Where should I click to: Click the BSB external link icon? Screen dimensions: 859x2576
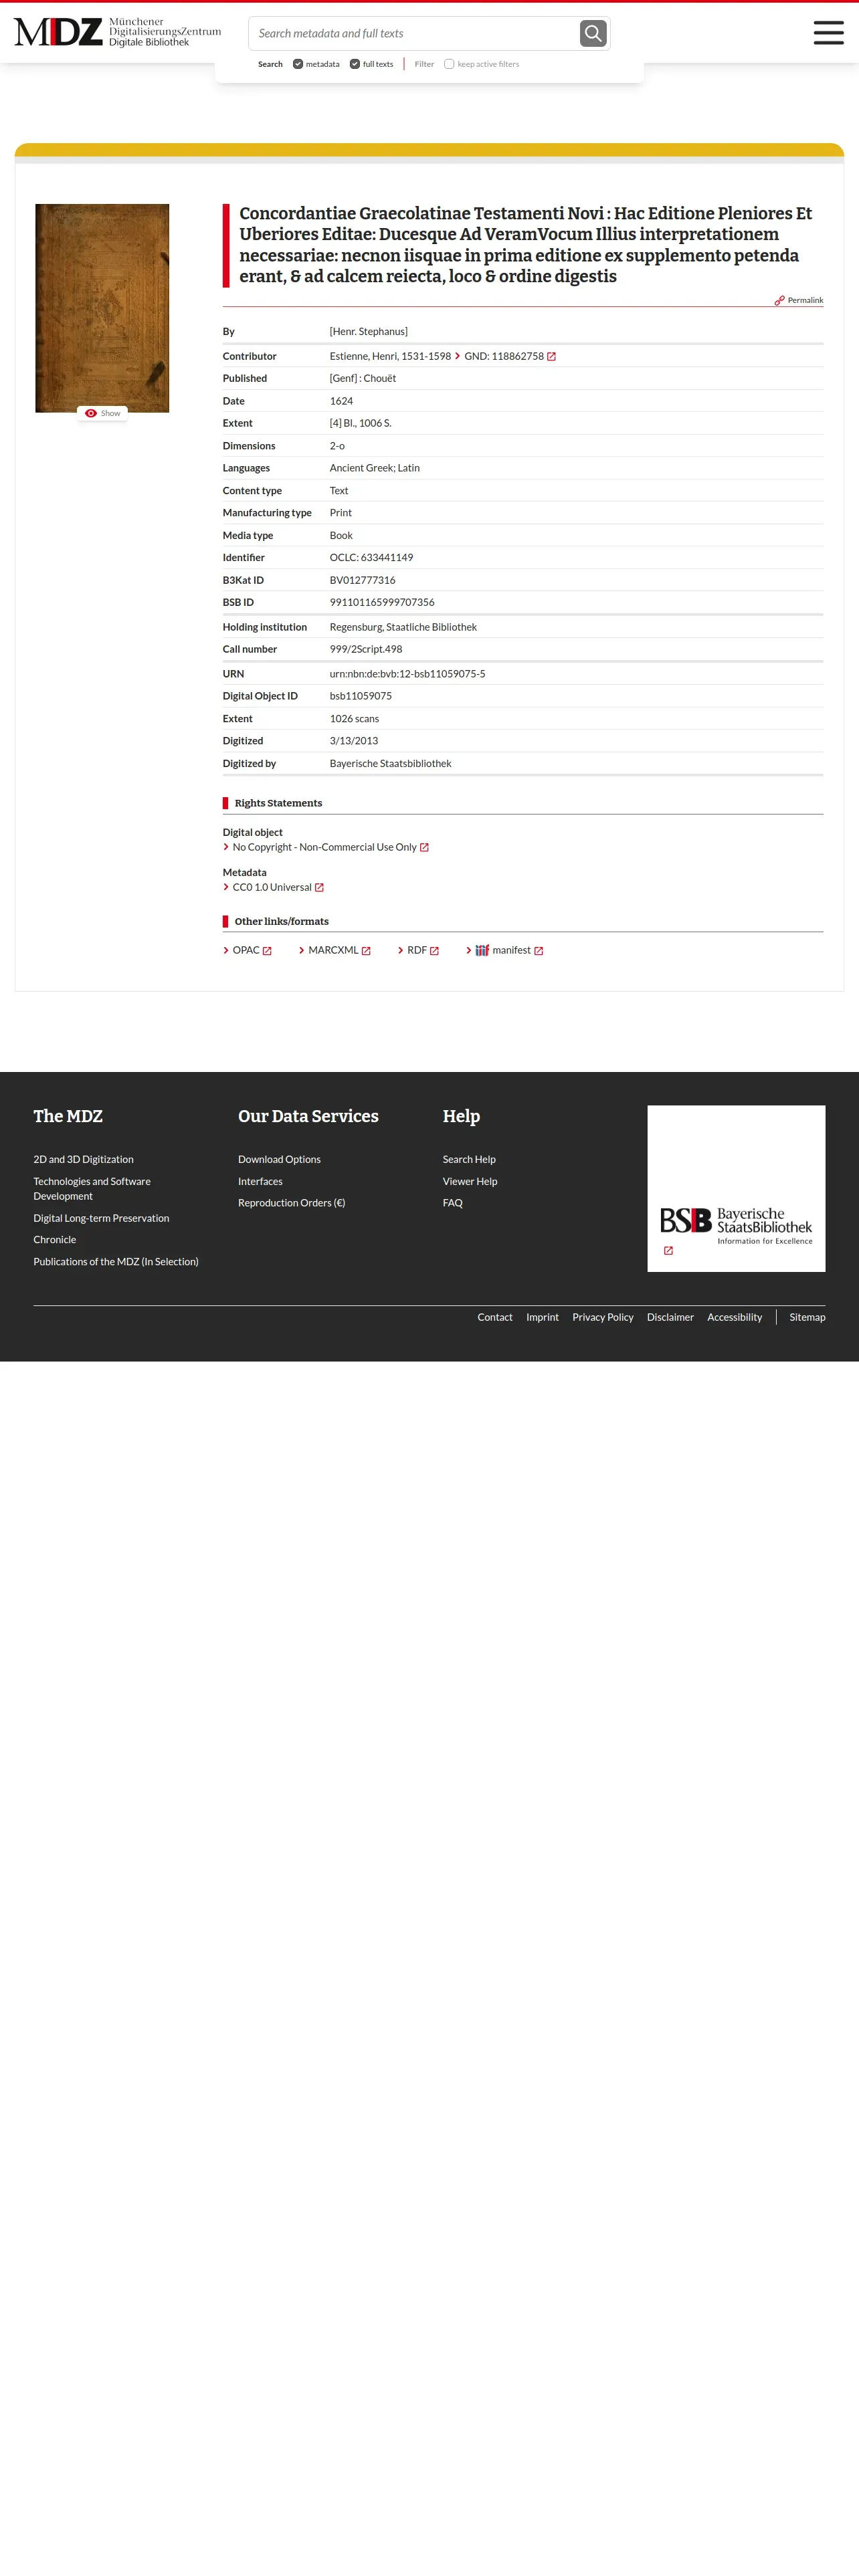(x=668, y=1251)
